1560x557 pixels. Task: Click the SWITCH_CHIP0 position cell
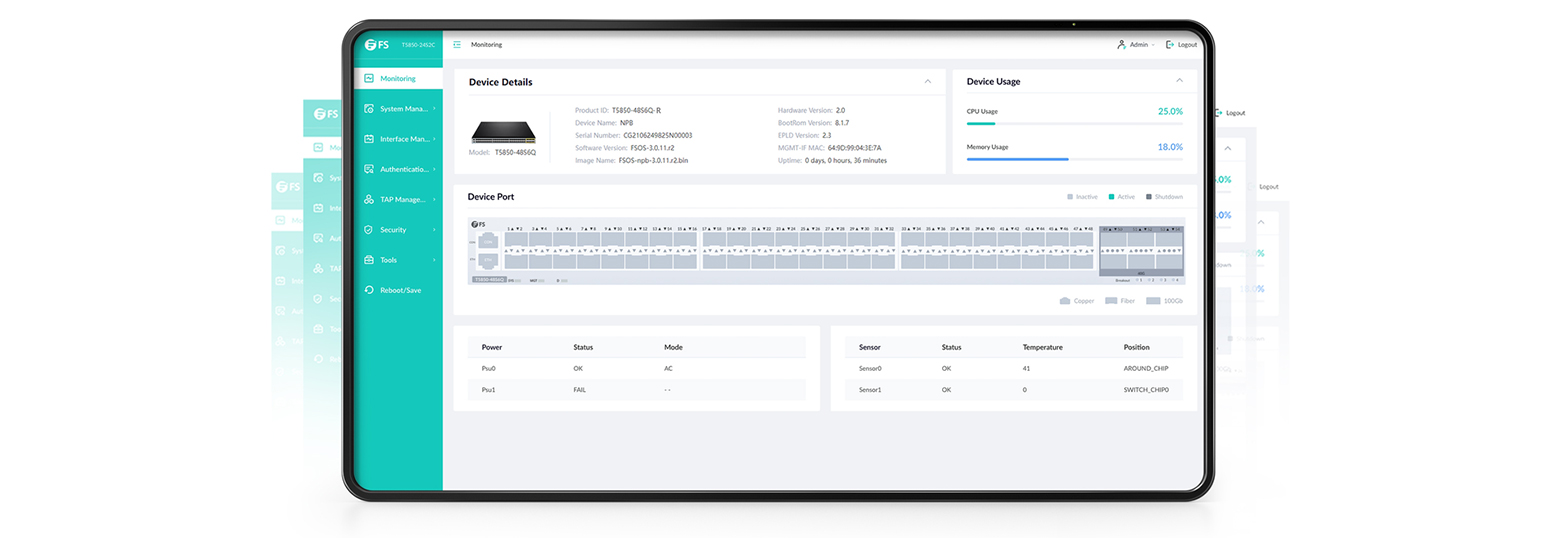1146,390
